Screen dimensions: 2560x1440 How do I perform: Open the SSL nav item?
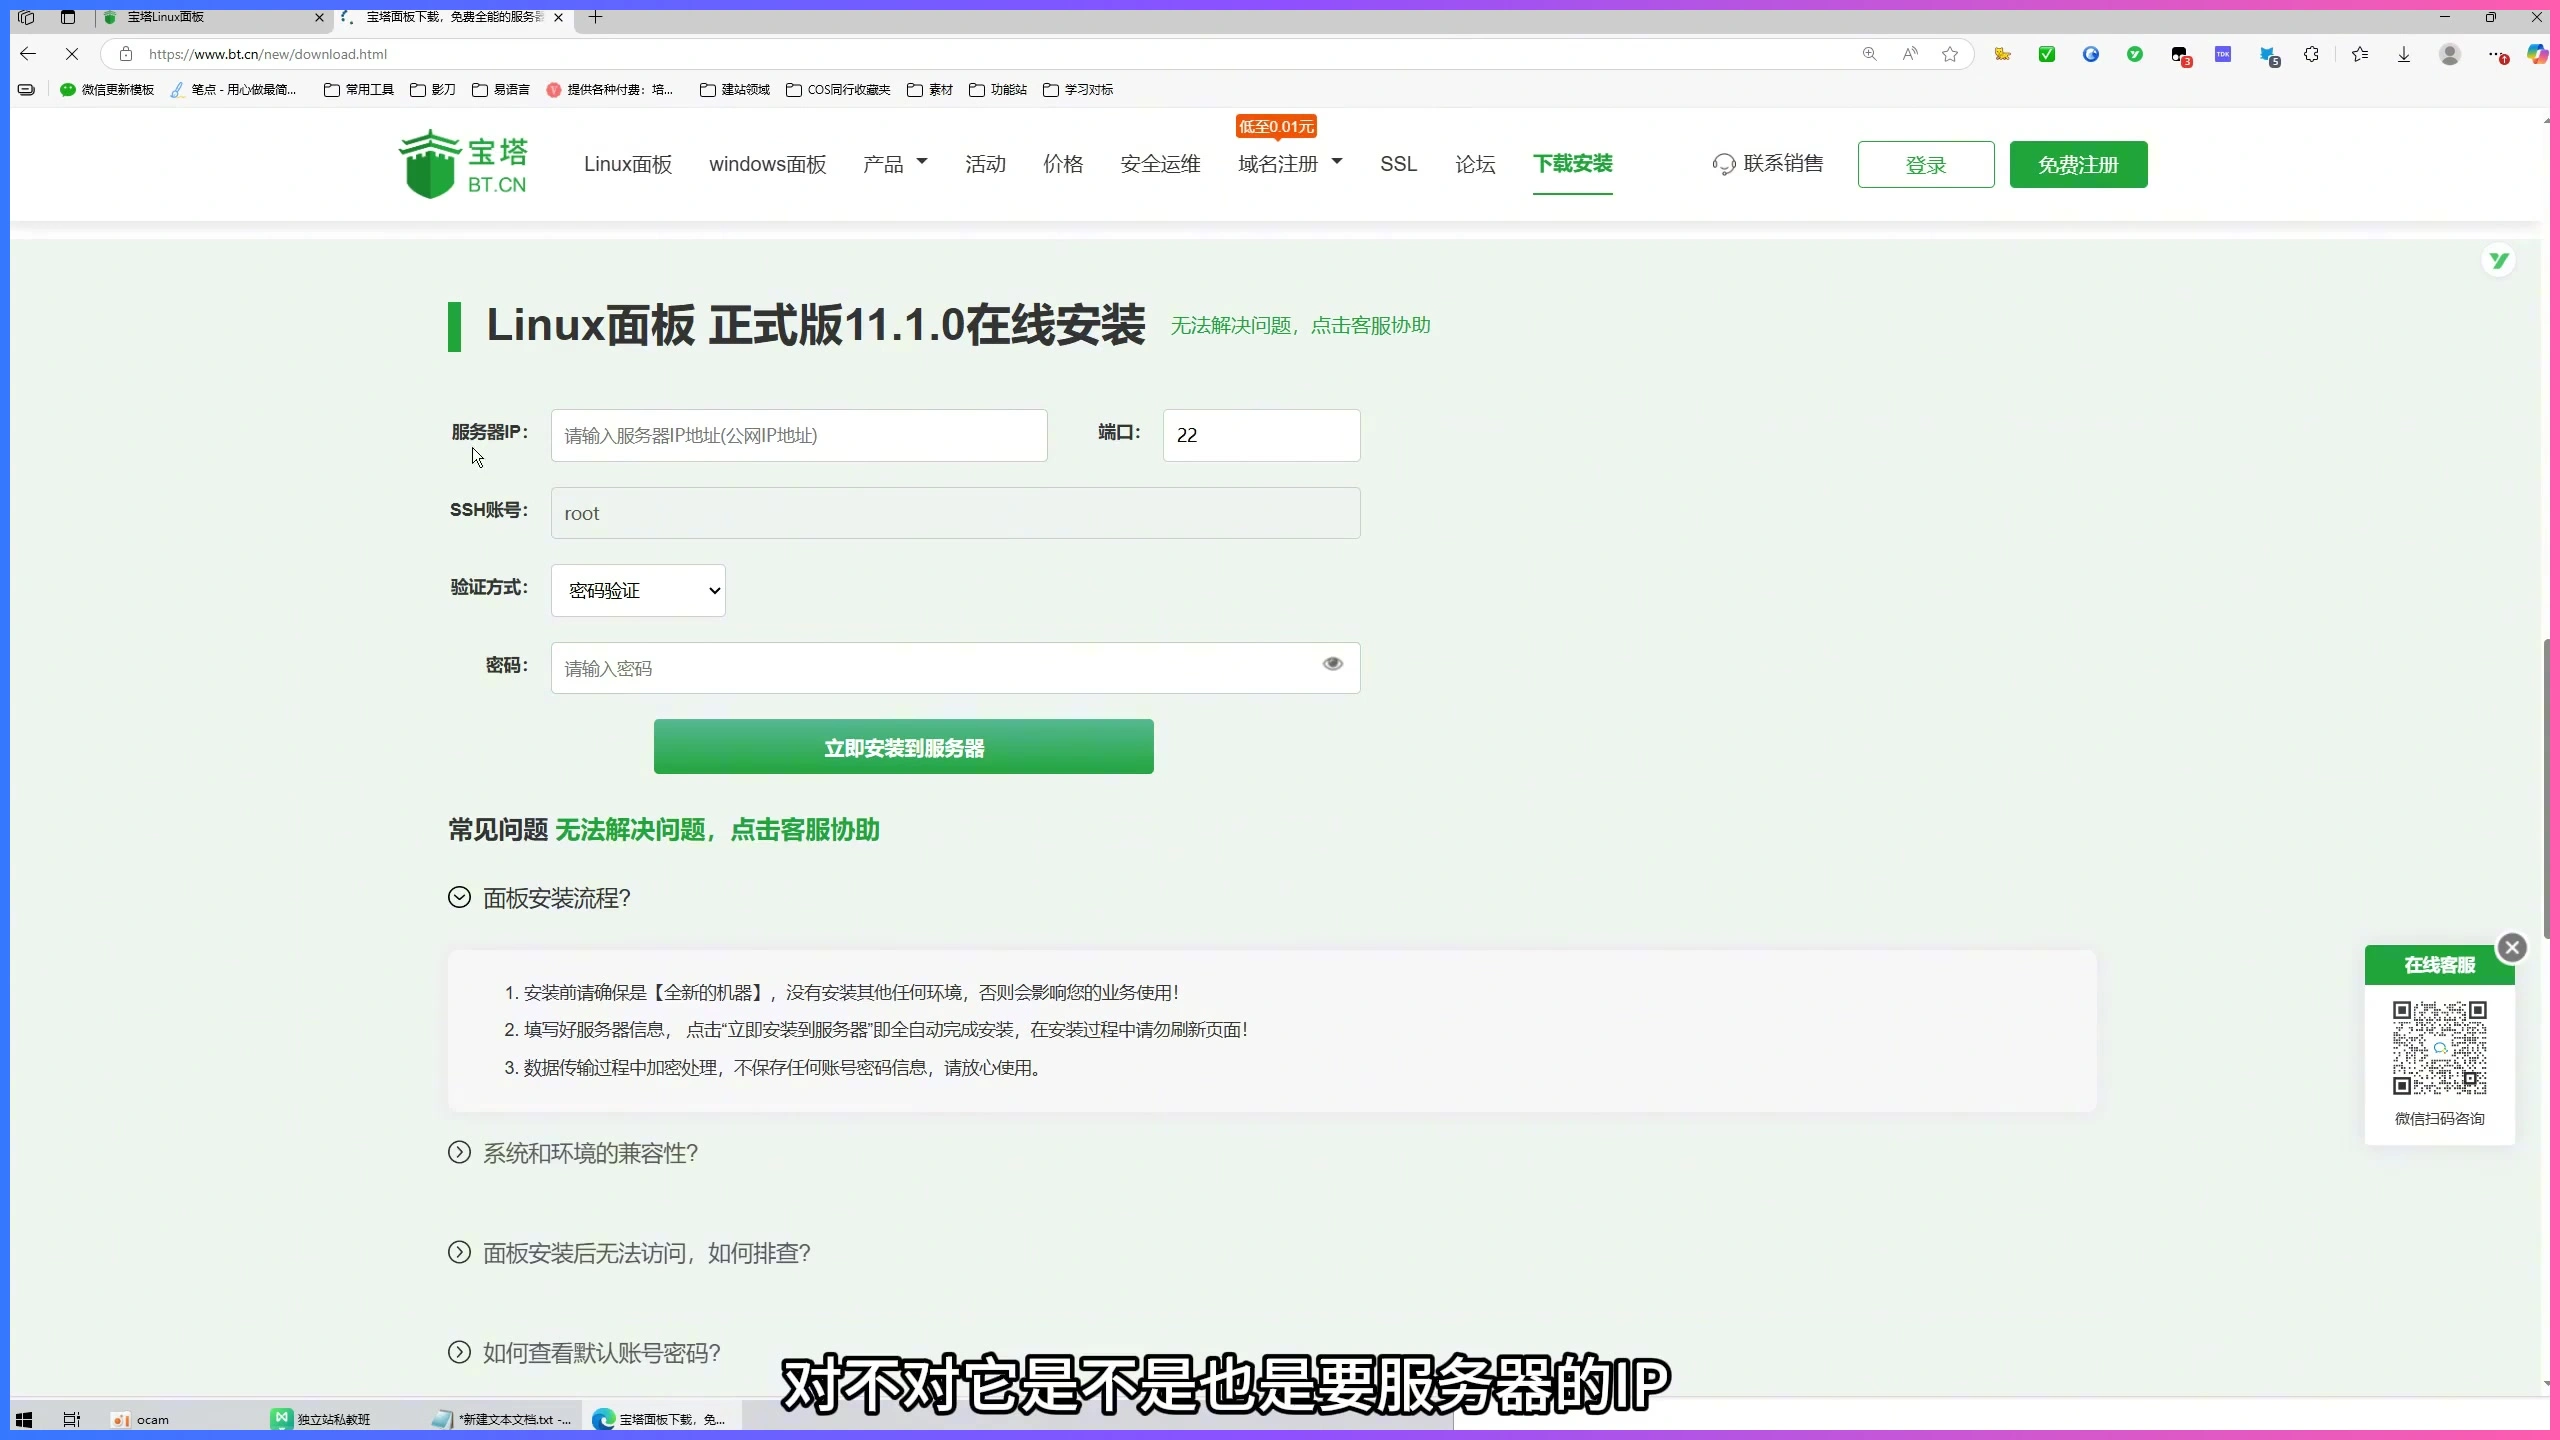[x=1398, y=164]
